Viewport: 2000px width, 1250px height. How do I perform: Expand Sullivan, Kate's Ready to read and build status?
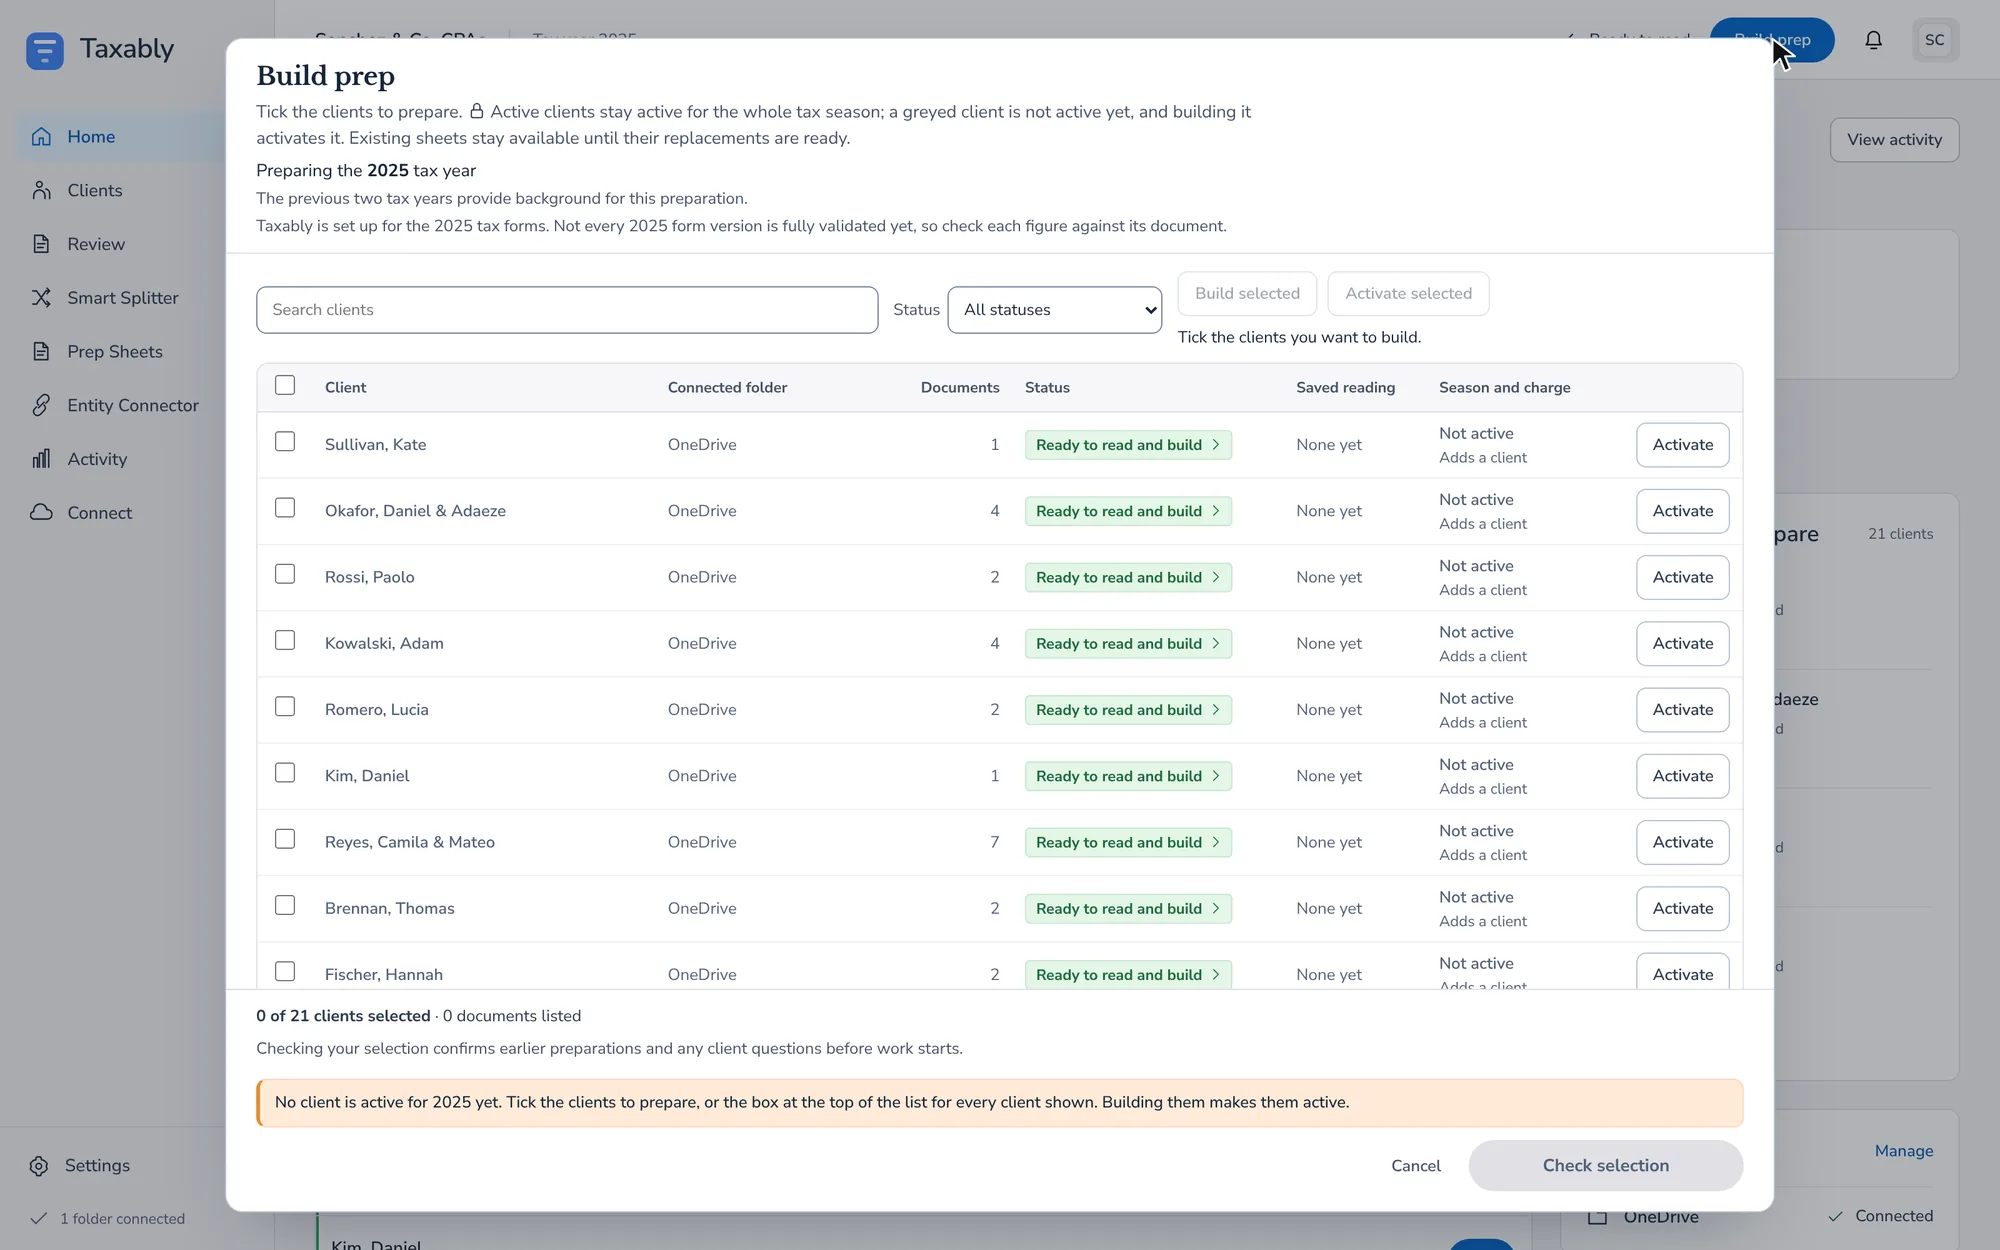[1128, 445]
